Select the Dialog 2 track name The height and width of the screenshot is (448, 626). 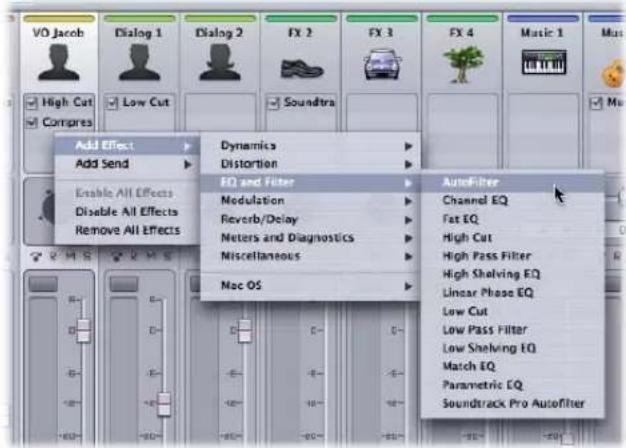[219, 33]
